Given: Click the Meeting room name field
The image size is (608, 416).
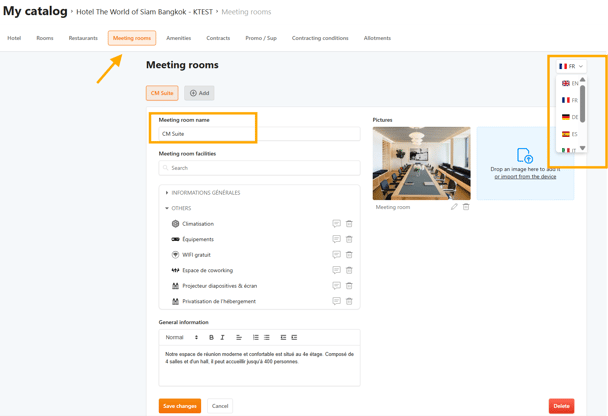Looking at the screenshot, I should pyautogui.click(x=258, y=134).
